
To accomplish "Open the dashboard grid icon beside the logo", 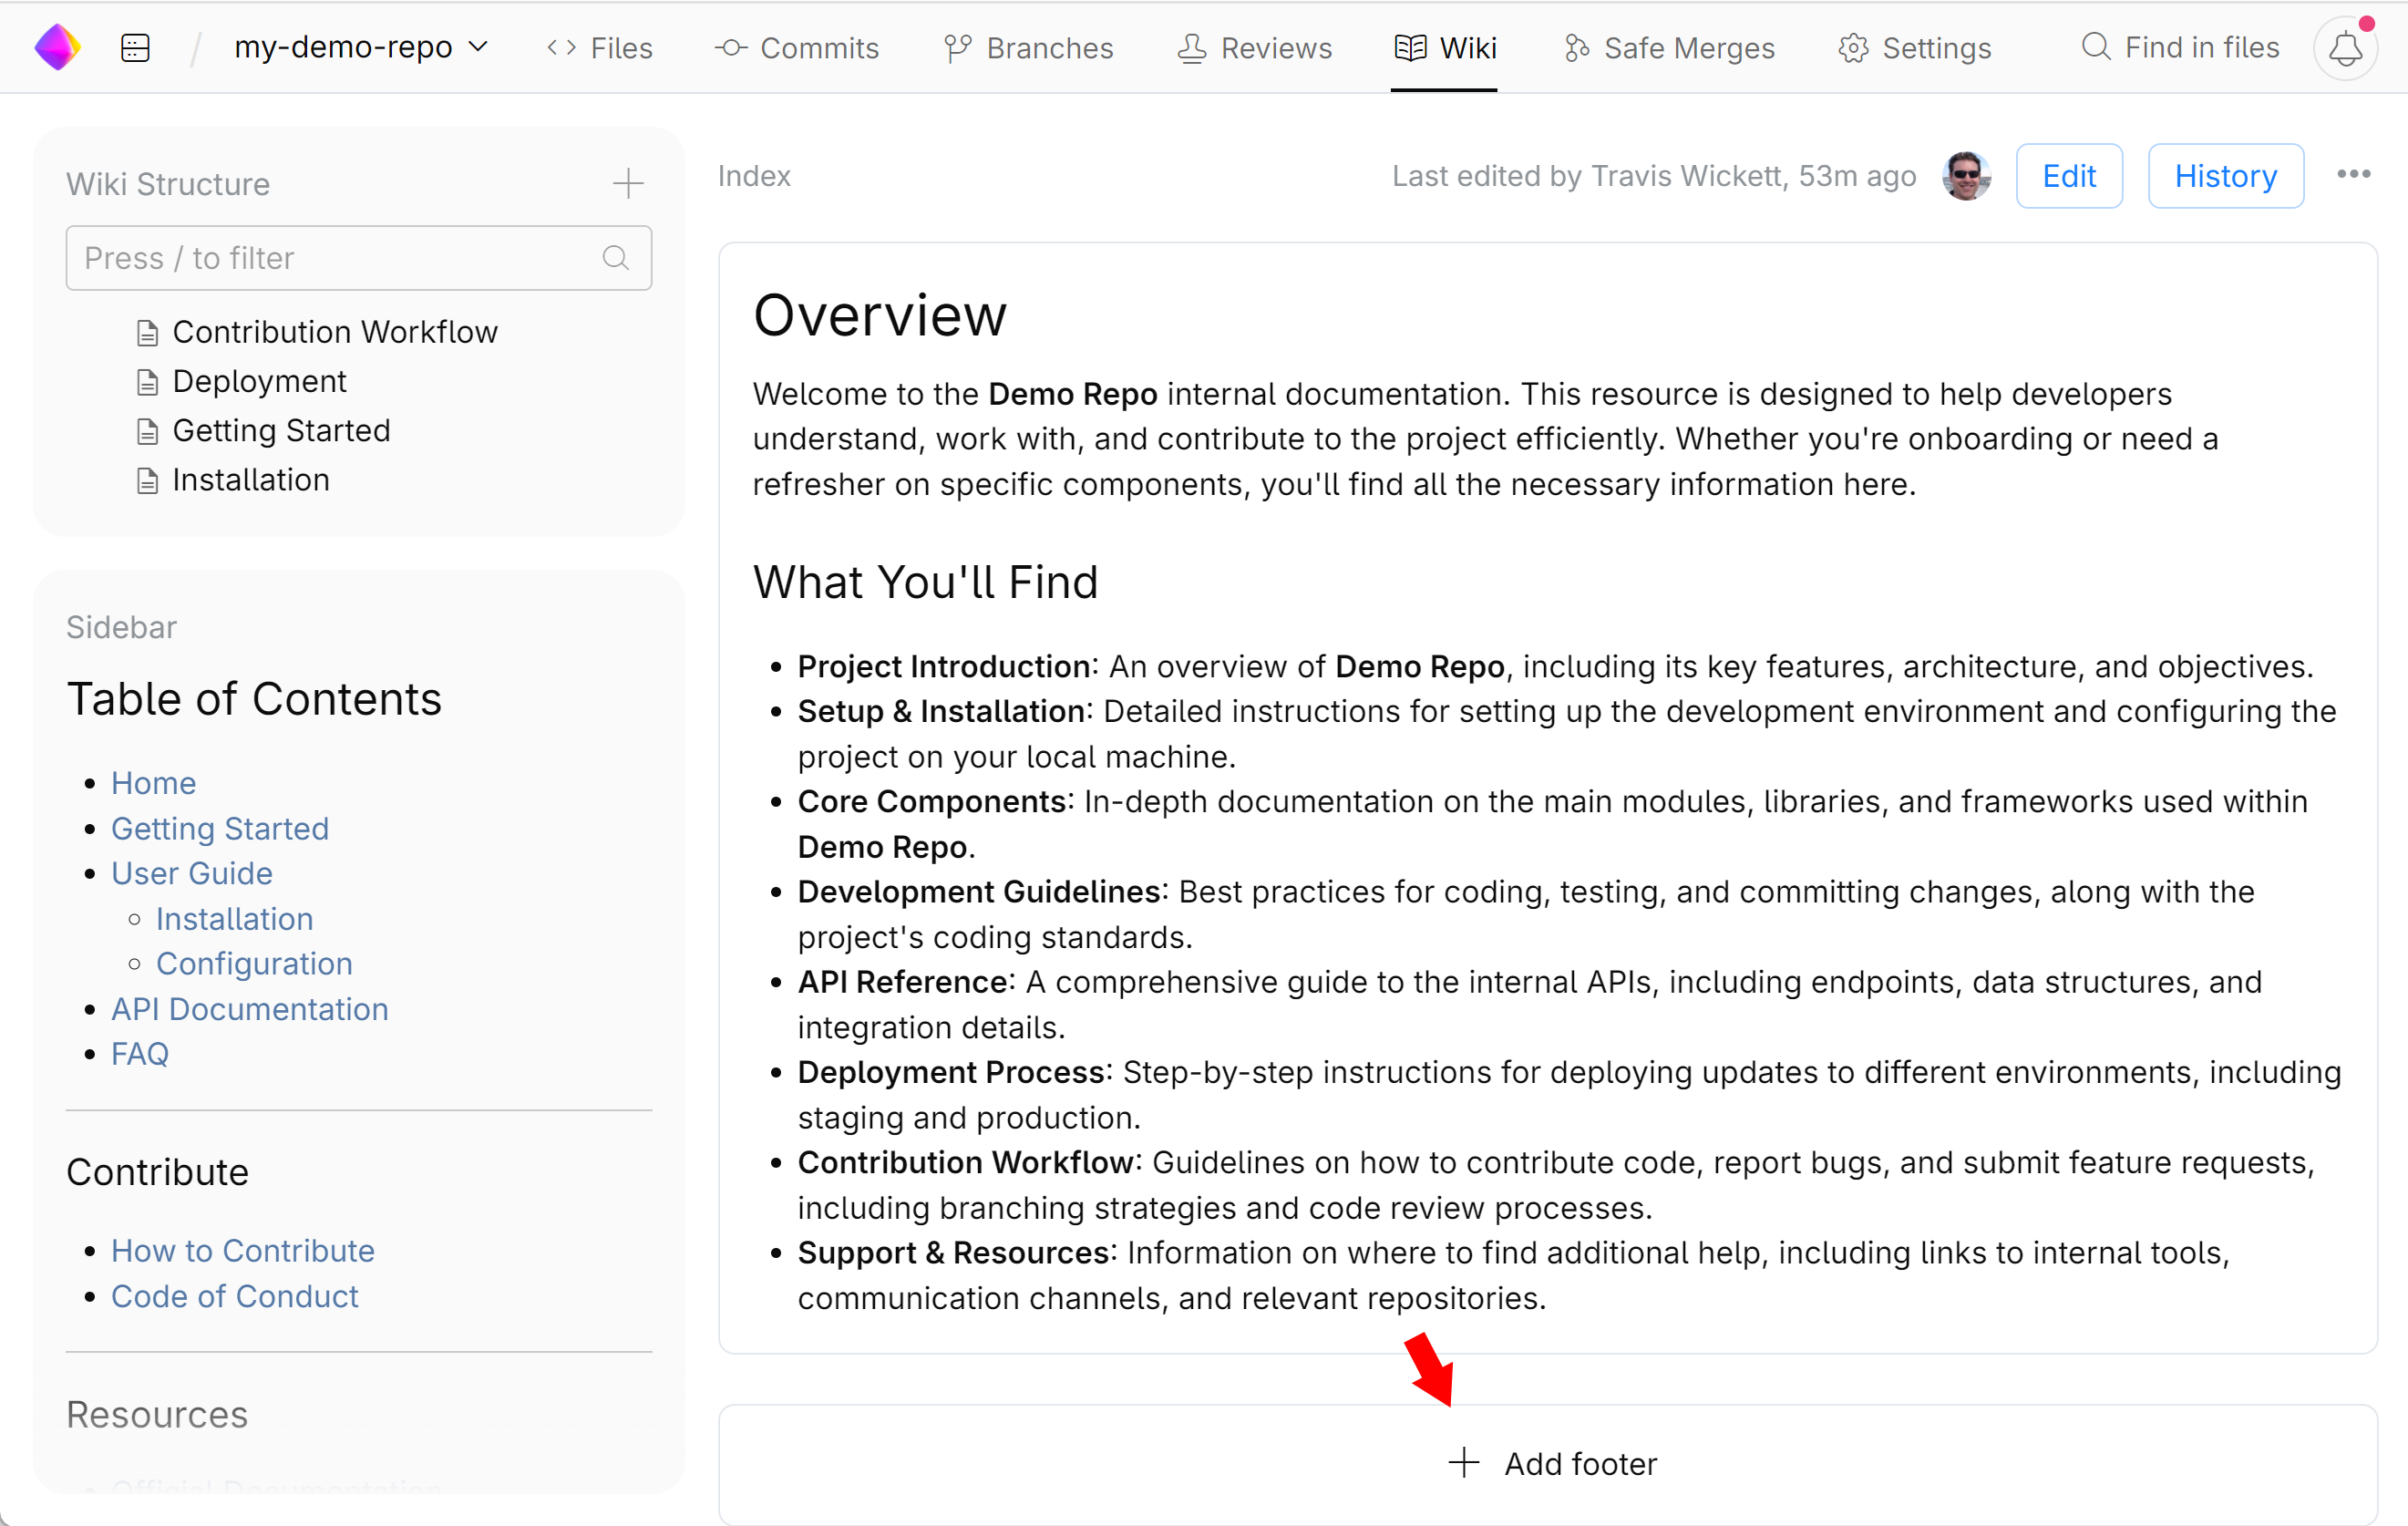I will [x=134, y=46].
